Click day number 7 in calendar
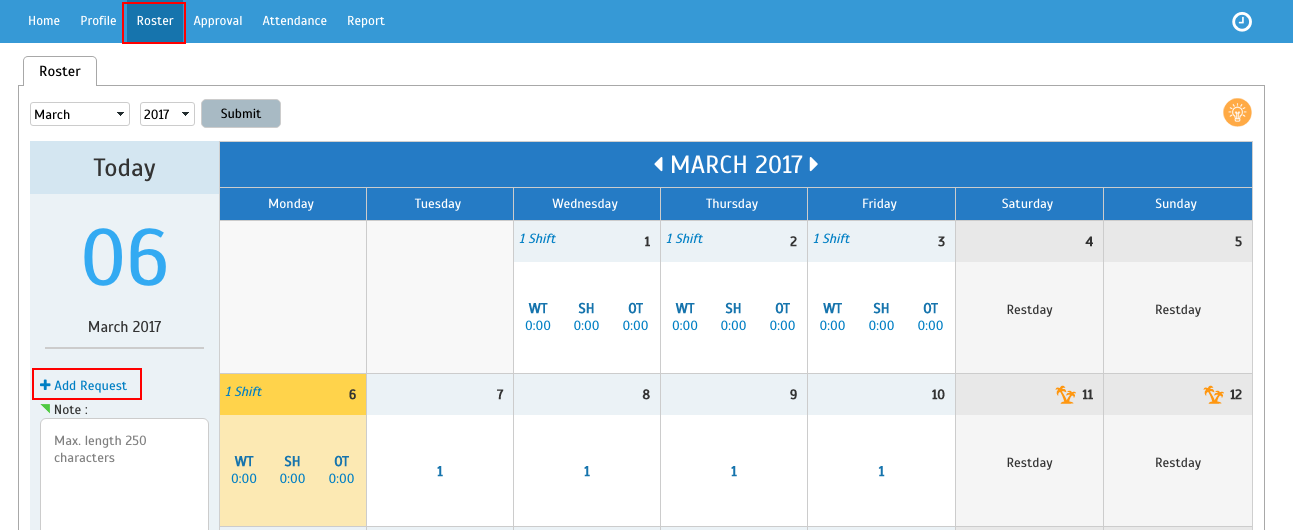The width and height of the screenshot is (1293, 530). pyautogui.click(x=500, y=395)
